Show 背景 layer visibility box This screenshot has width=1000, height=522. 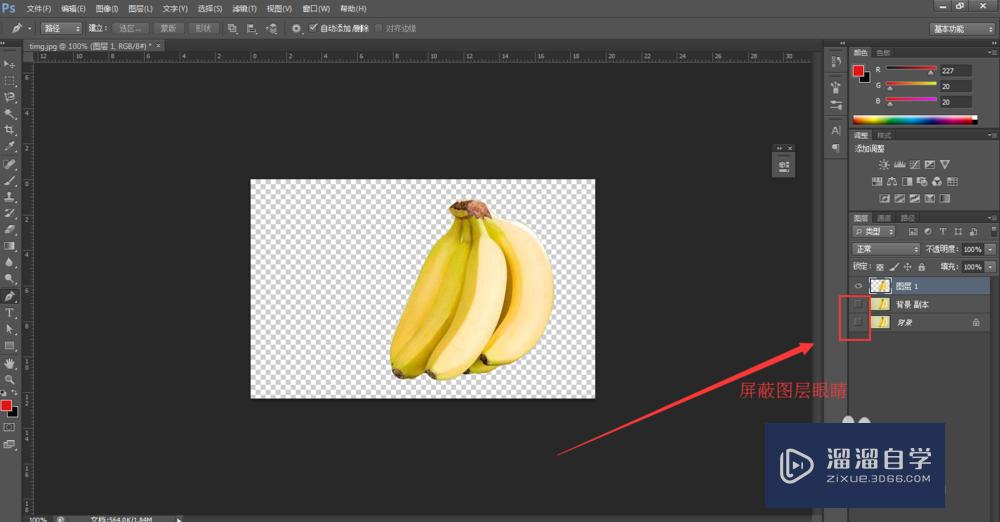tap(858, 322)
